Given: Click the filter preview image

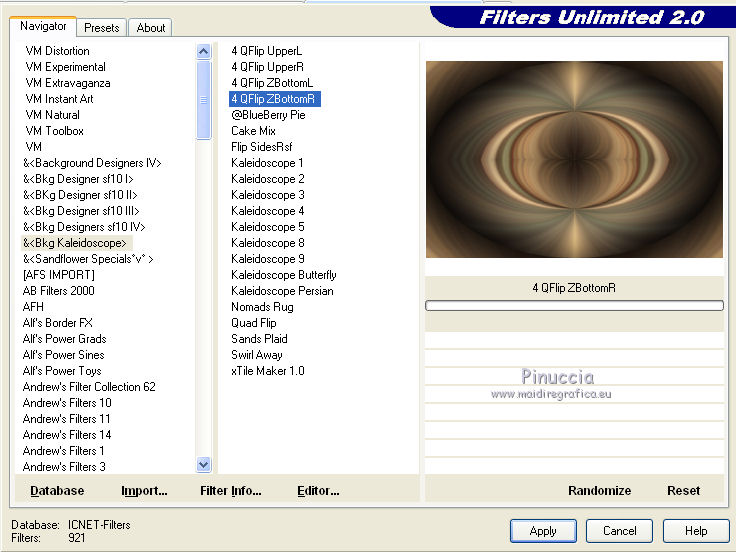Looking at the screenshot, I should 574,160.
